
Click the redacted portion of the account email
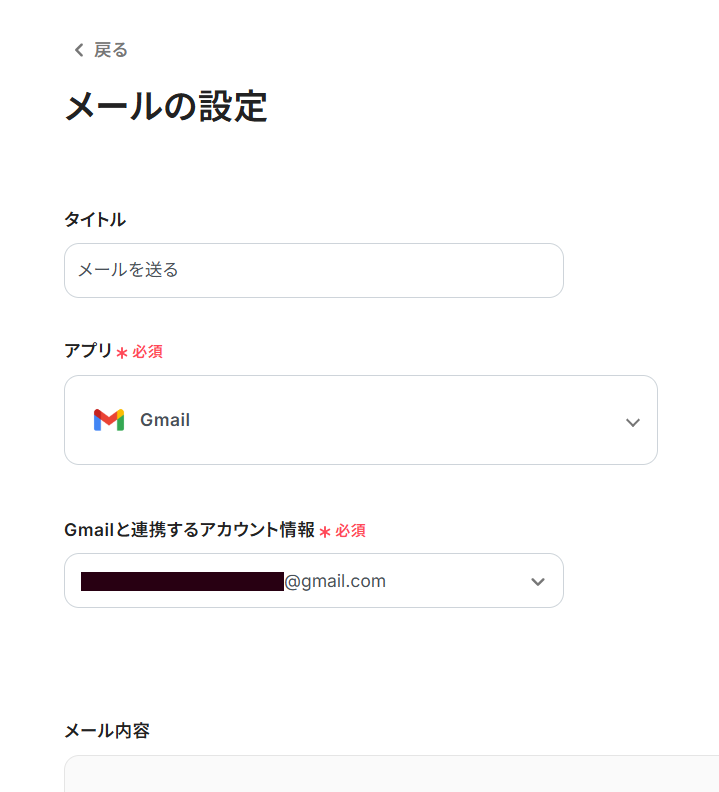182,582
